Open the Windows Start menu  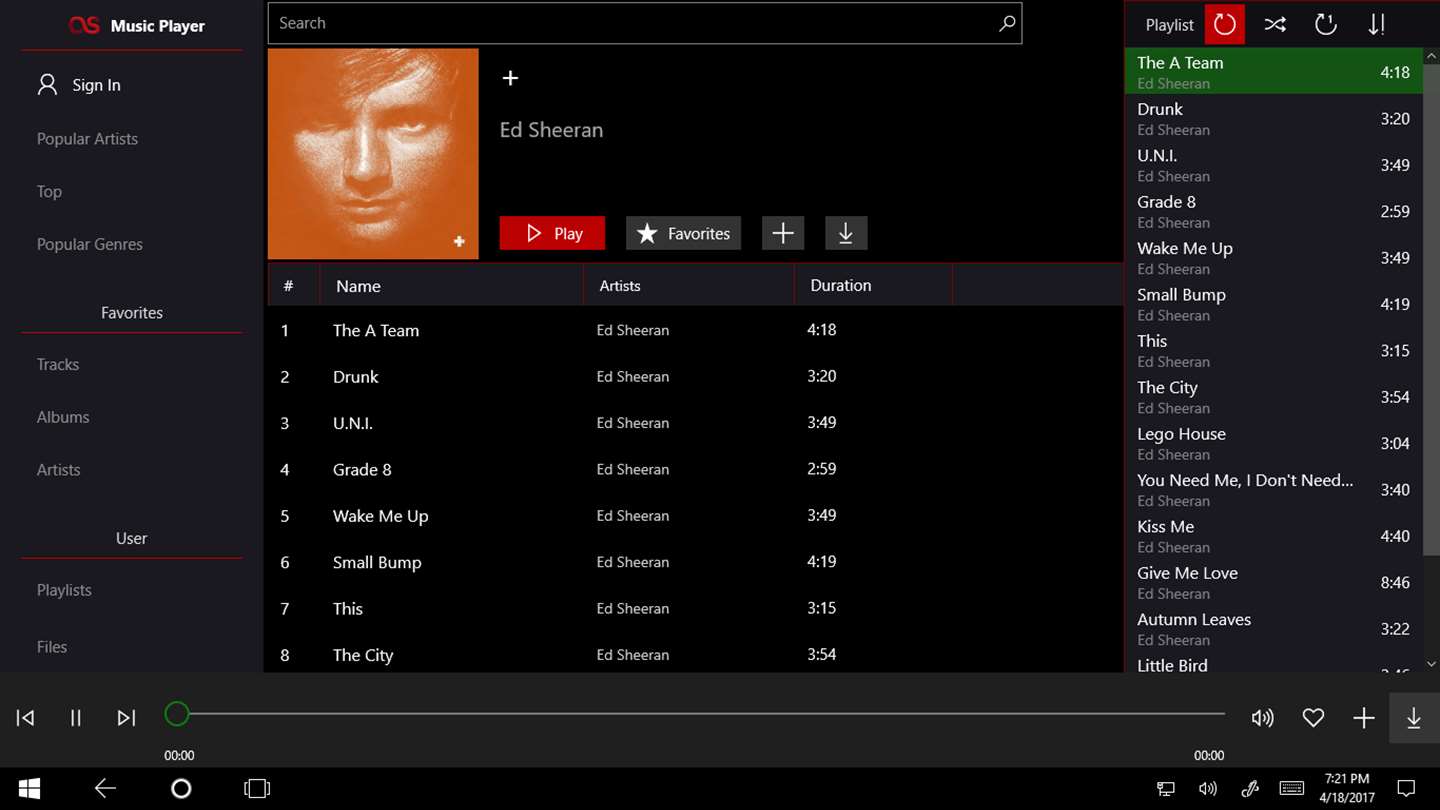(29, 789)
